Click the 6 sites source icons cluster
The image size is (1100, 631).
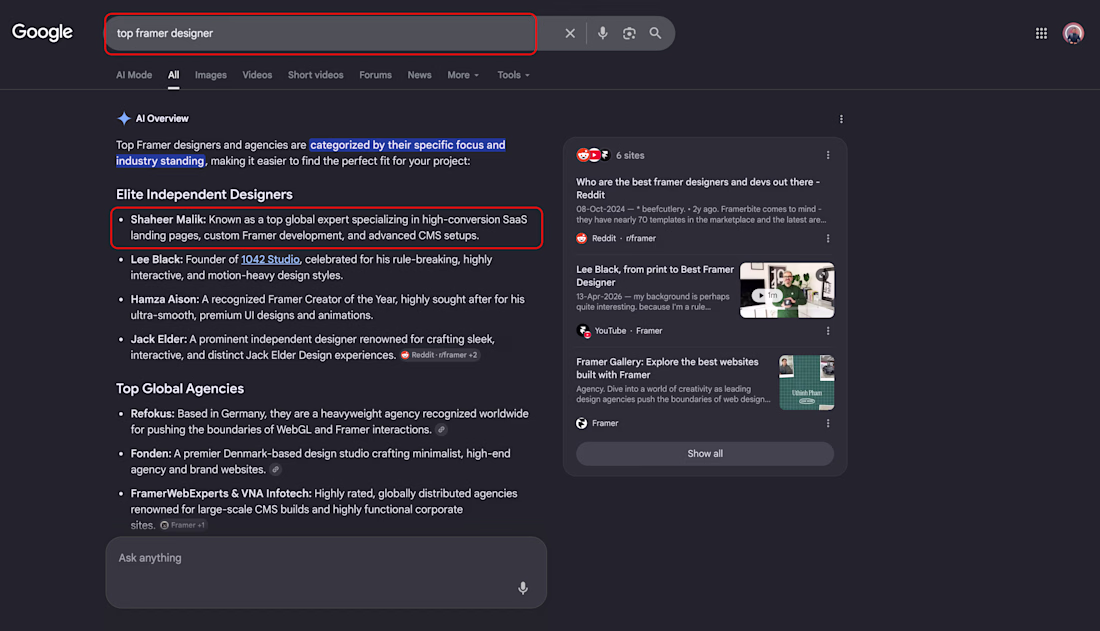tap(593, 155)
